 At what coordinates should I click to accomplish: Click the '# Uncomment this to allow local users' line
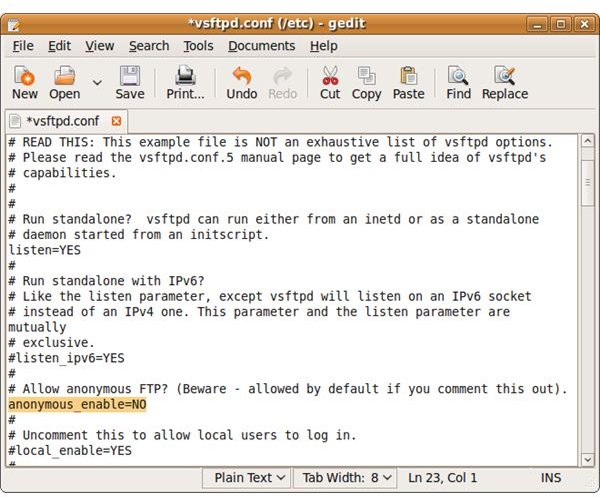[x=182, y=435]
